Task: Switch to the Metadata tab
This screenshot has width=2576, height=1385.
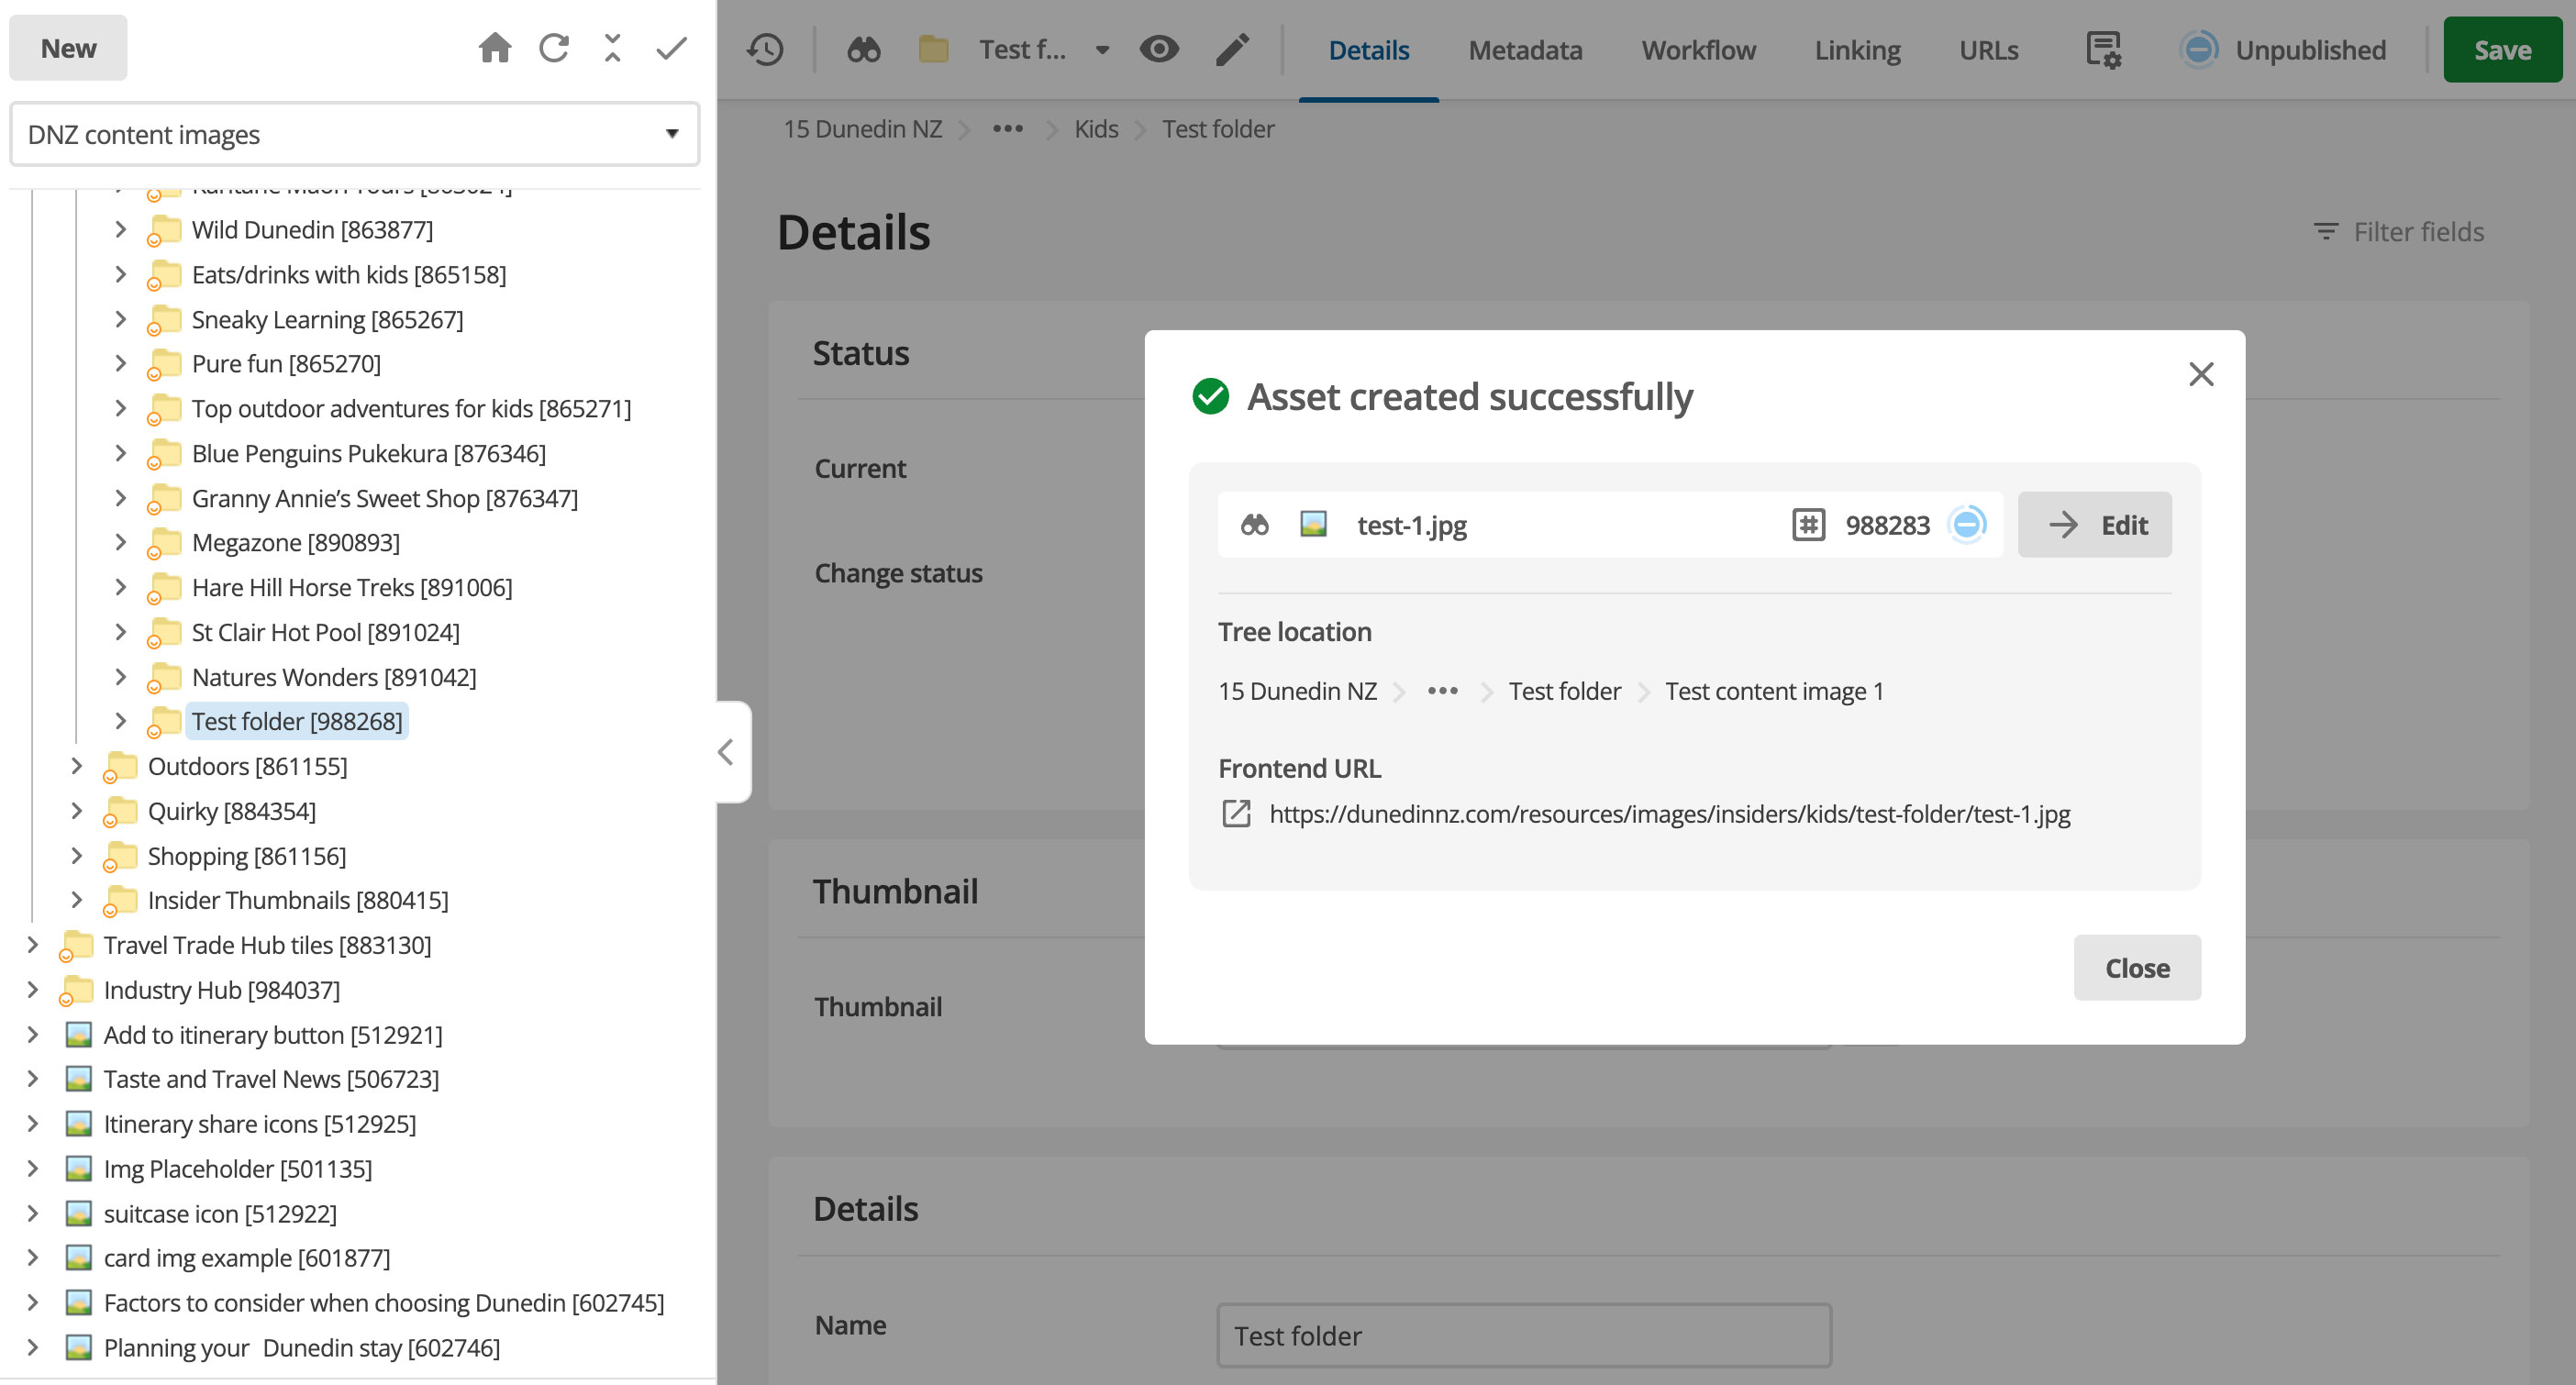Action: pyautogui.click(x=1525, y=50)
